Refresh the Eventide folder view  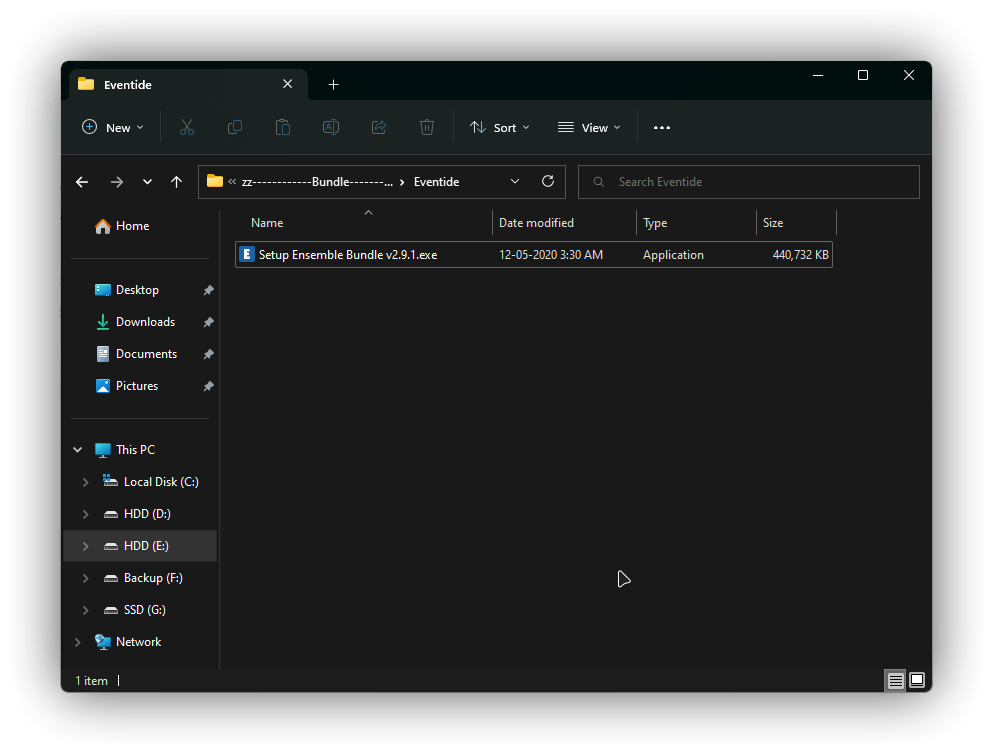tap(548, 182)
